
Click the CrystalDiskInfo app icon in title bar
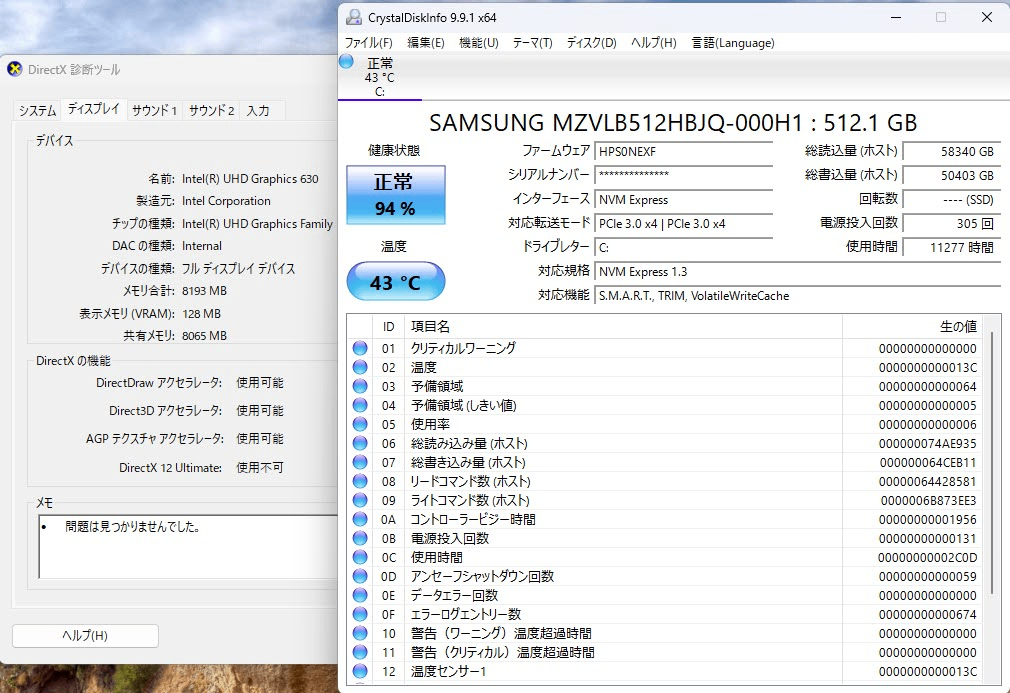click(x=354, y=17)
